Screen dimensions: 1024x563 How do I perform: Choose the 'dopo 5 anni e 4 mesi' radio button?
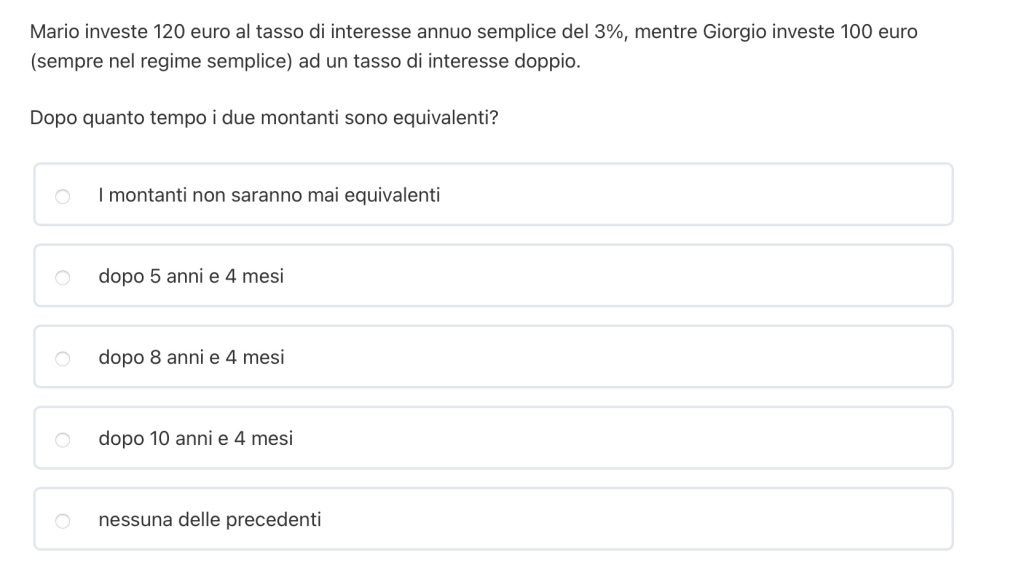[62, 277]
